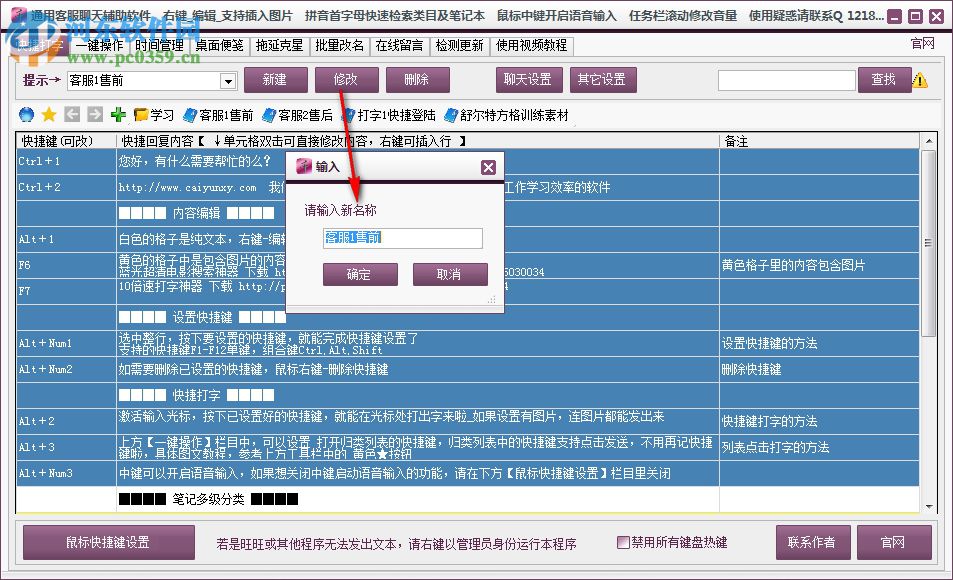
Task: Click the 取消 button in the input dialog
Action: point(450,274)
